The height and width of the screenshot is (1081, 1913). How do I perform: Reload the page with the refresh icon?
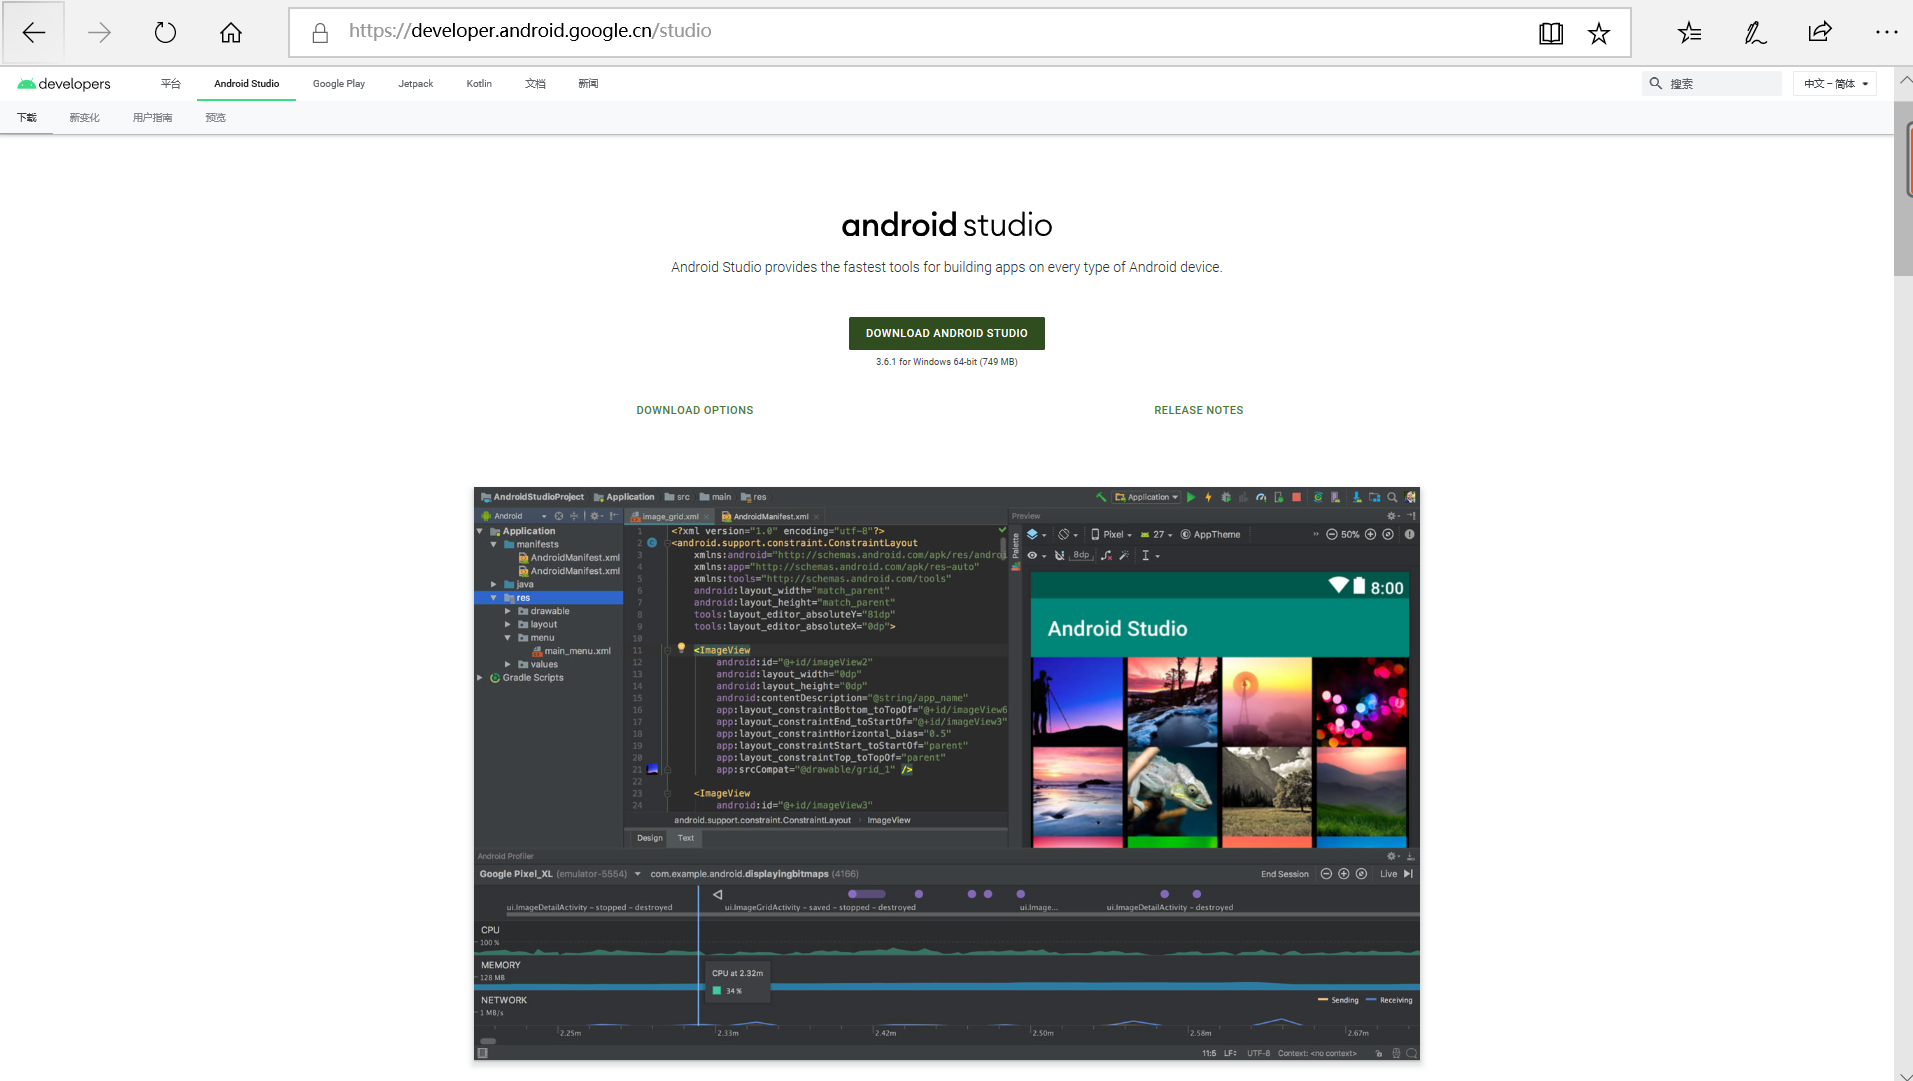pyautogui.click(x=165, y=32)
